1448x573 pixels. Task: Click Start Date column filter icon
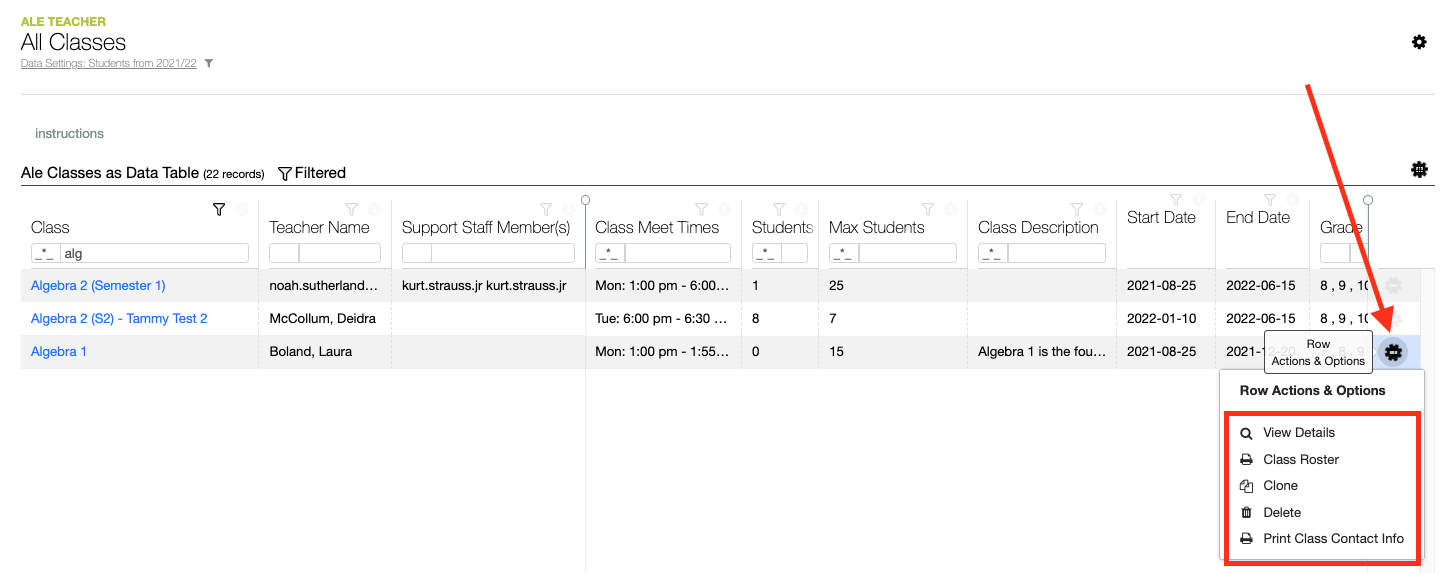1176,199
